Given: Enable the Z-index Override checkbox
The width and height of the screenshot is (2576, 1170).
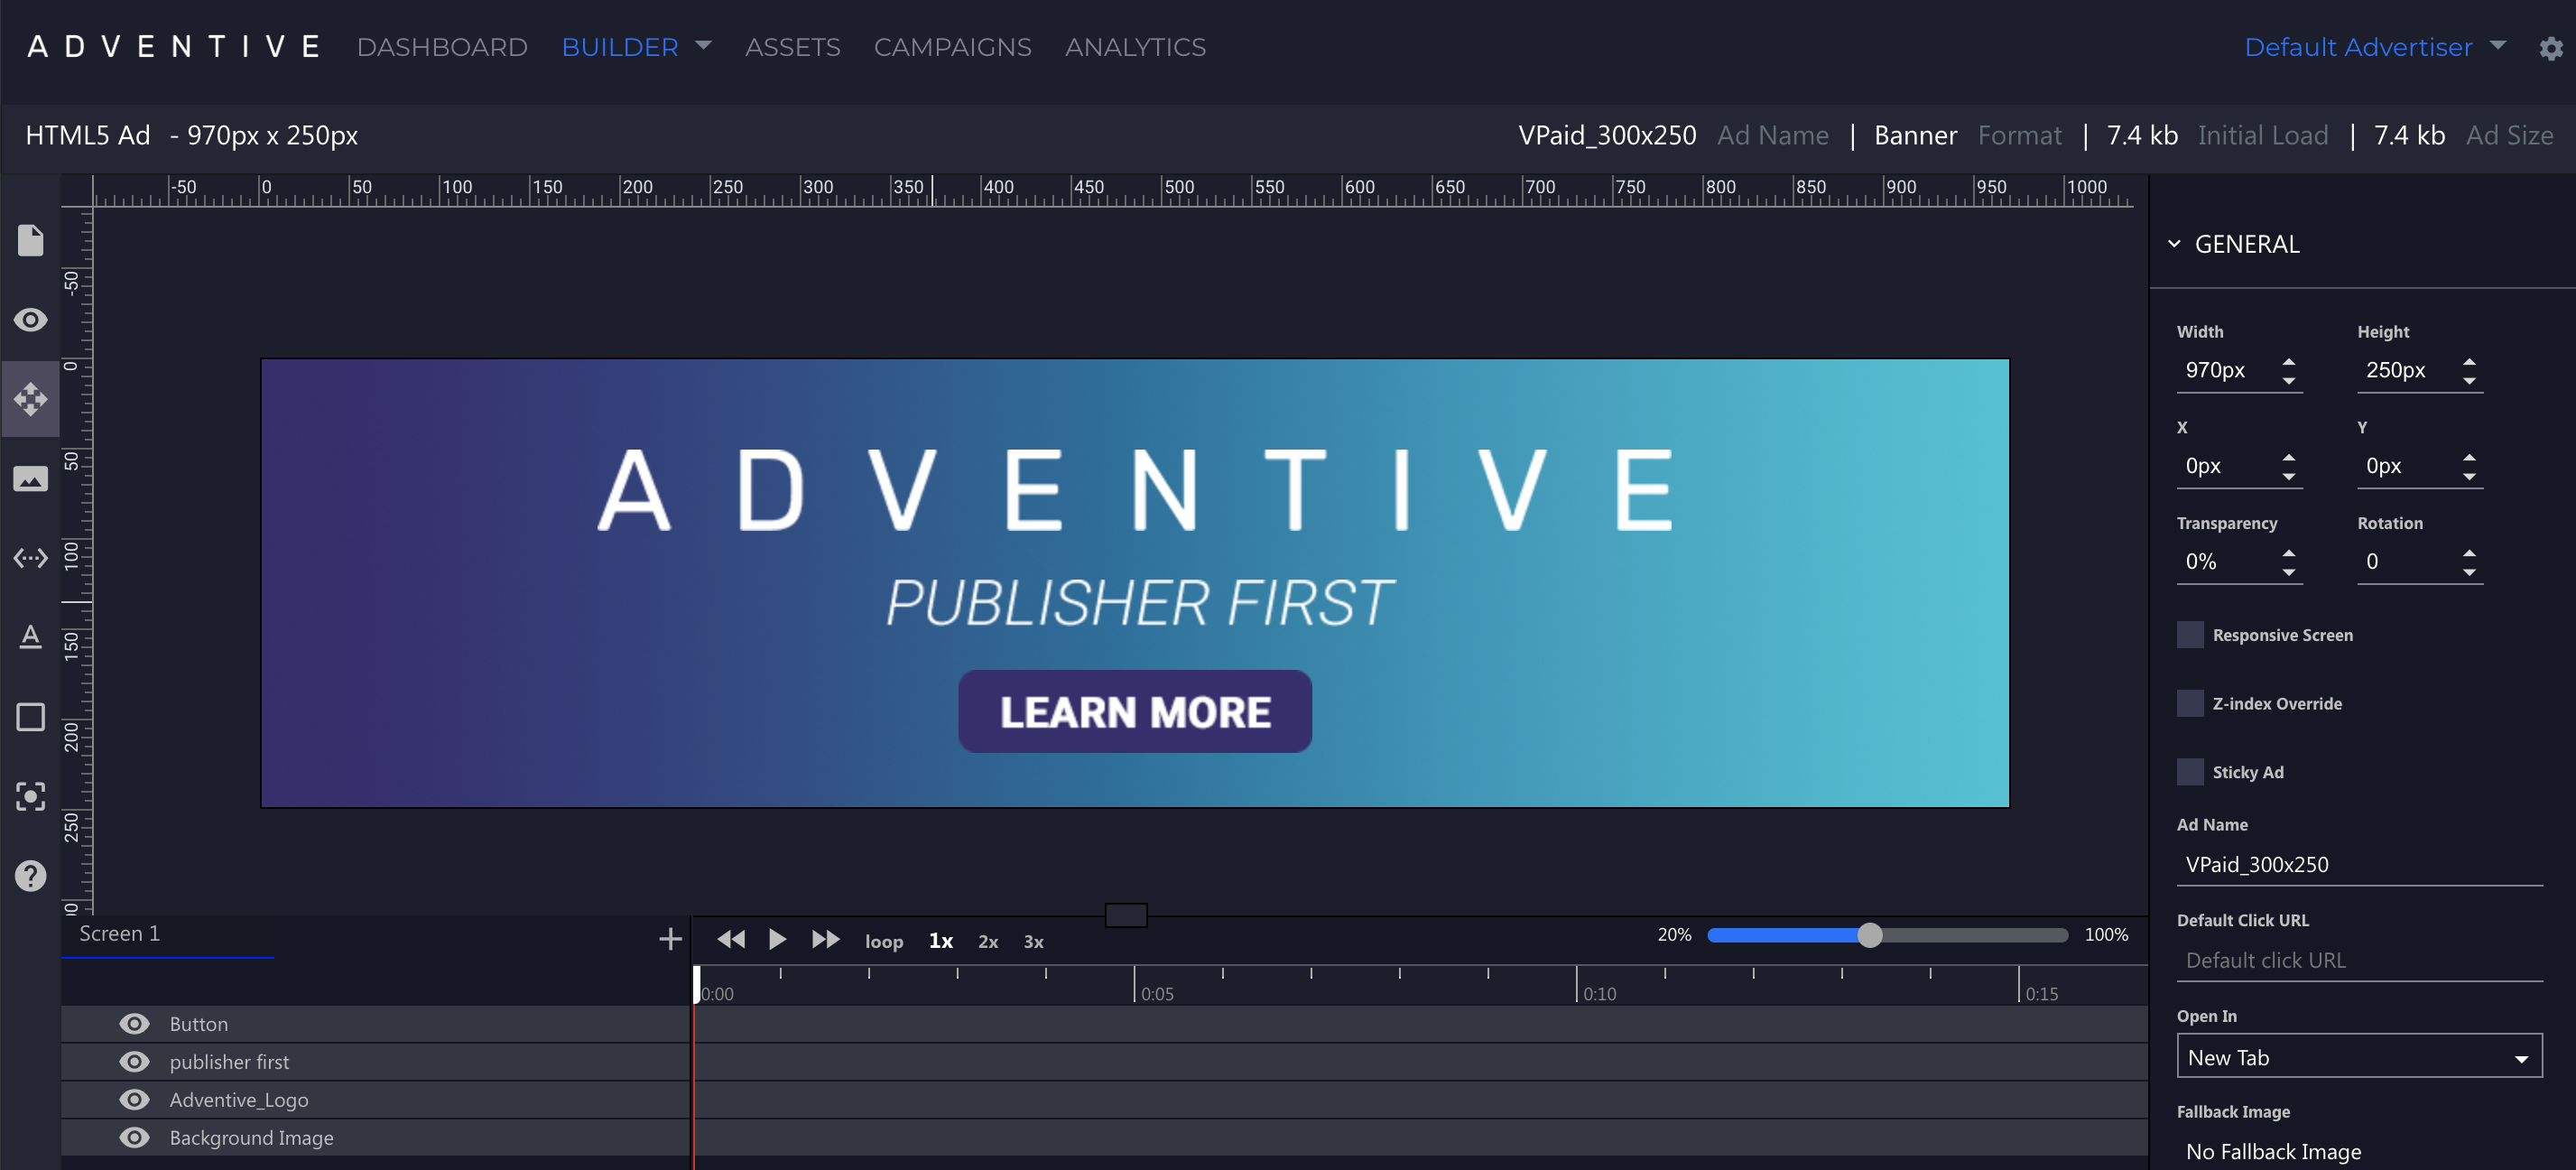Looking at the screenshot, I should click(x=2190, y=704).
